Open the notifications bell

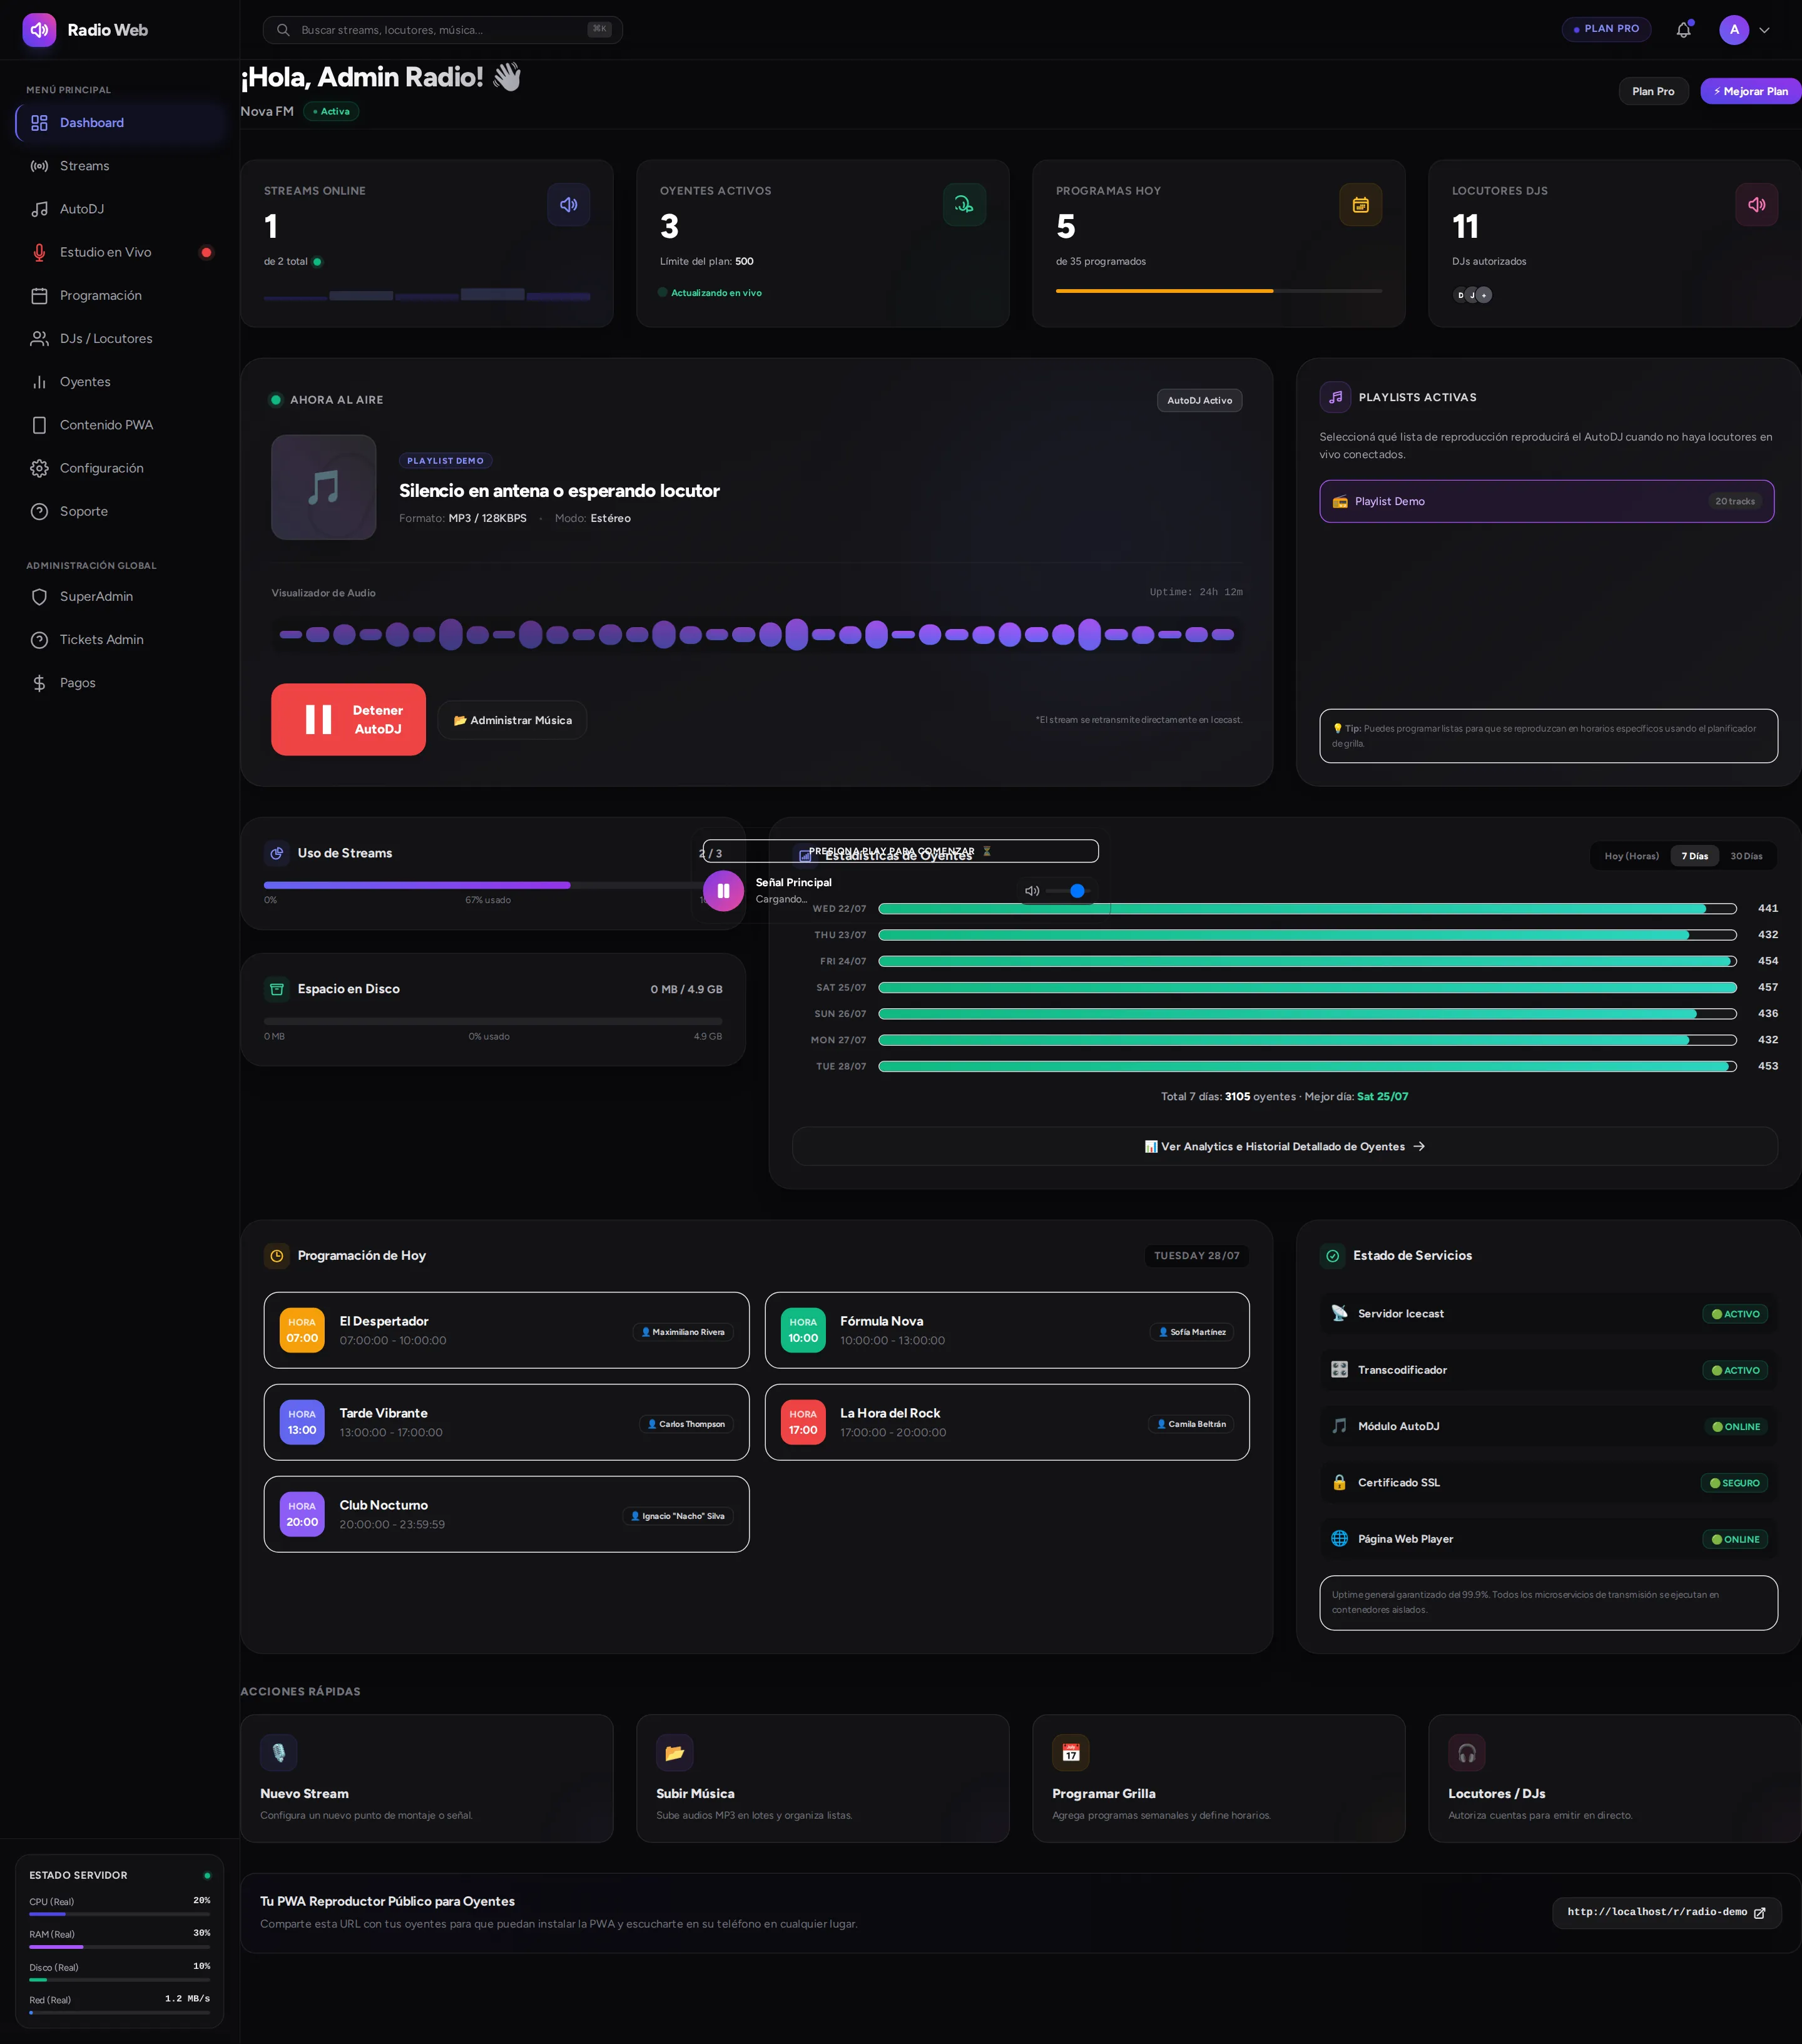pyautogui.click(x=1684, y=30)
